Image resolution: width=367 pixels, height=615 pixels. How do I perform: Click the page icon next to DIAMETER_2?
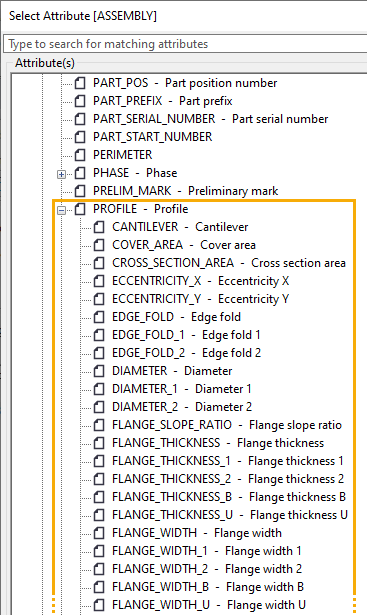pyautogui.click(x=99, y=407)
